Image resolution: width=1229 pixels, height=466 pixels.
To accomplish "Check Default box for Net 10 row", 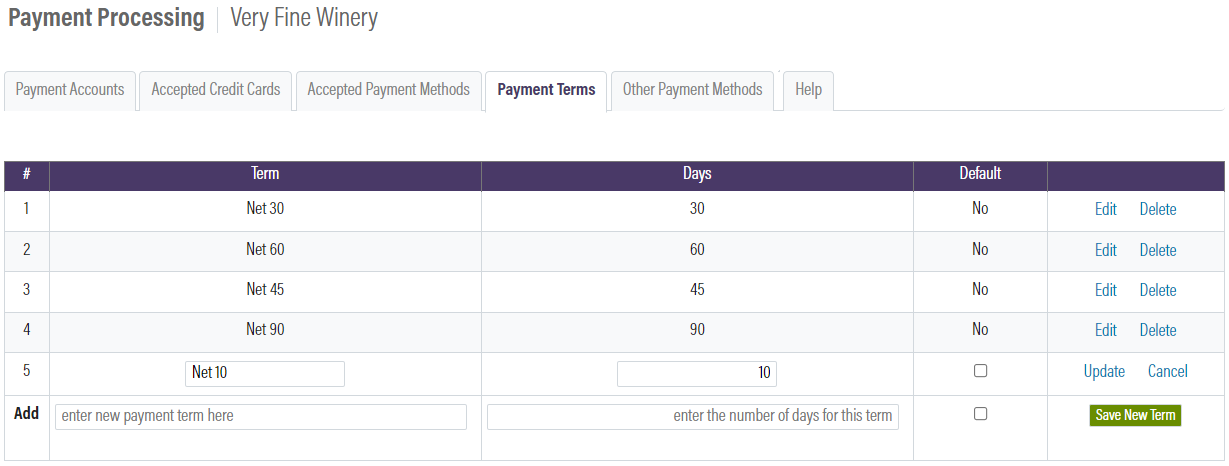I will 980,371.
